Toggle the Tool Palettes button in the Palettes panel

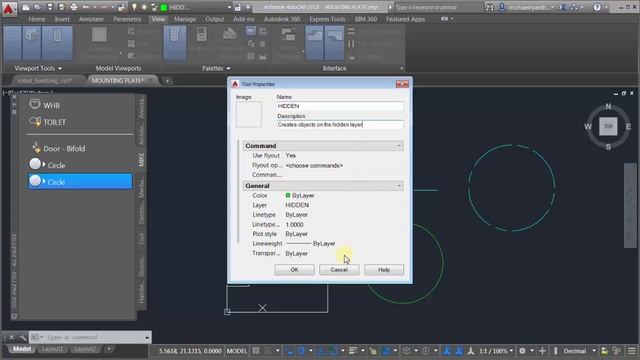click(175, 43)
